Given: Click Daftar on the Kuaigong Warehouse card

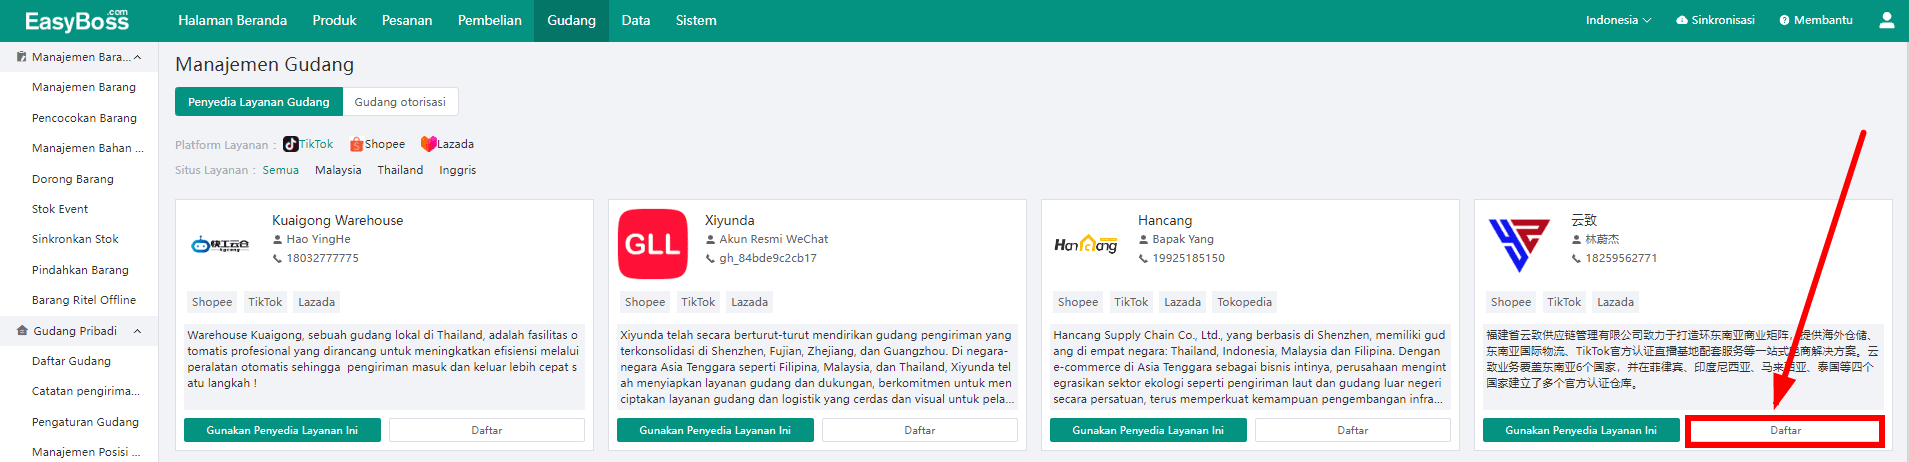Looking at the screenshot, I should (x=487, y=430).
